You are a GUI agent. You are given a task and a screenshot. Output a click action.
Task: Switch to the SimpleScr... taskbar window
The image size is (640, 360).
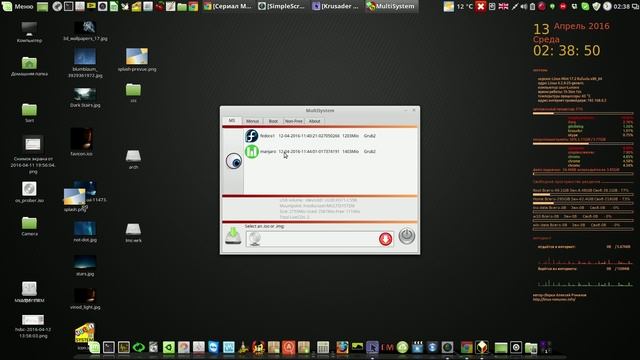pyautogui.click(x=282, y=6)
